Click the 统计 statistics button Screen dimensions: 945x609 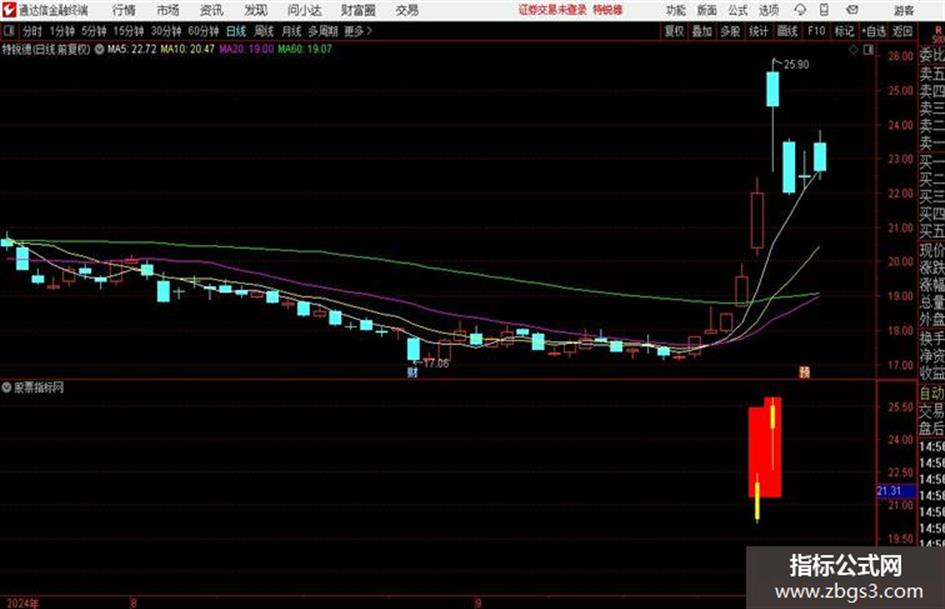(759, 31)
